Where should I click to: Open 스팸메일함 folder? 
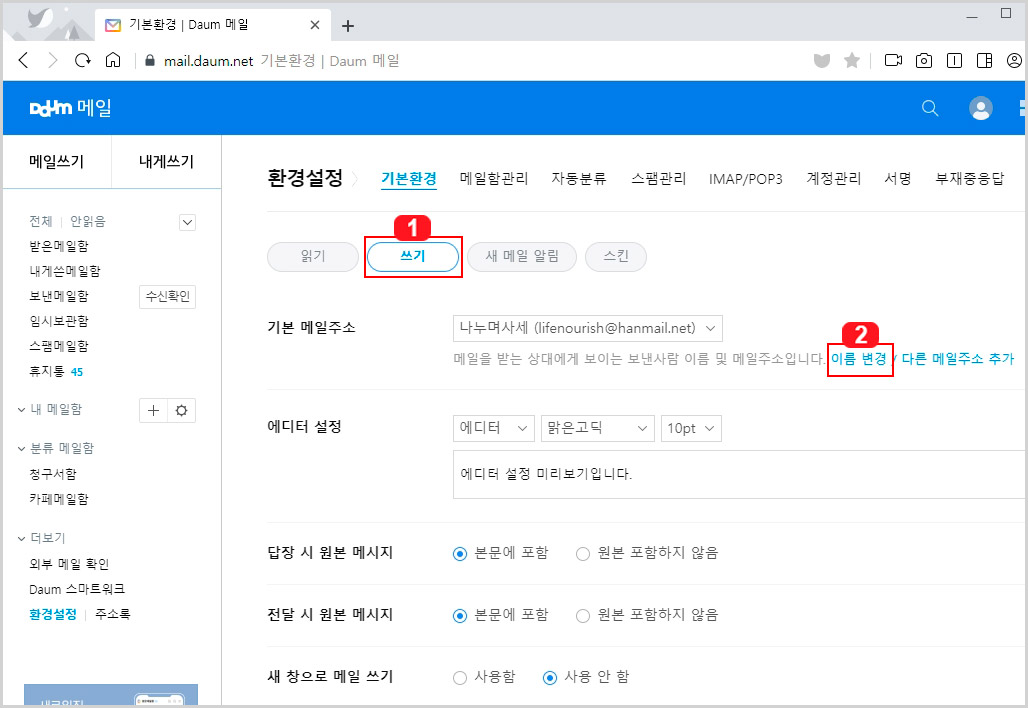click(x=59, y=346)
